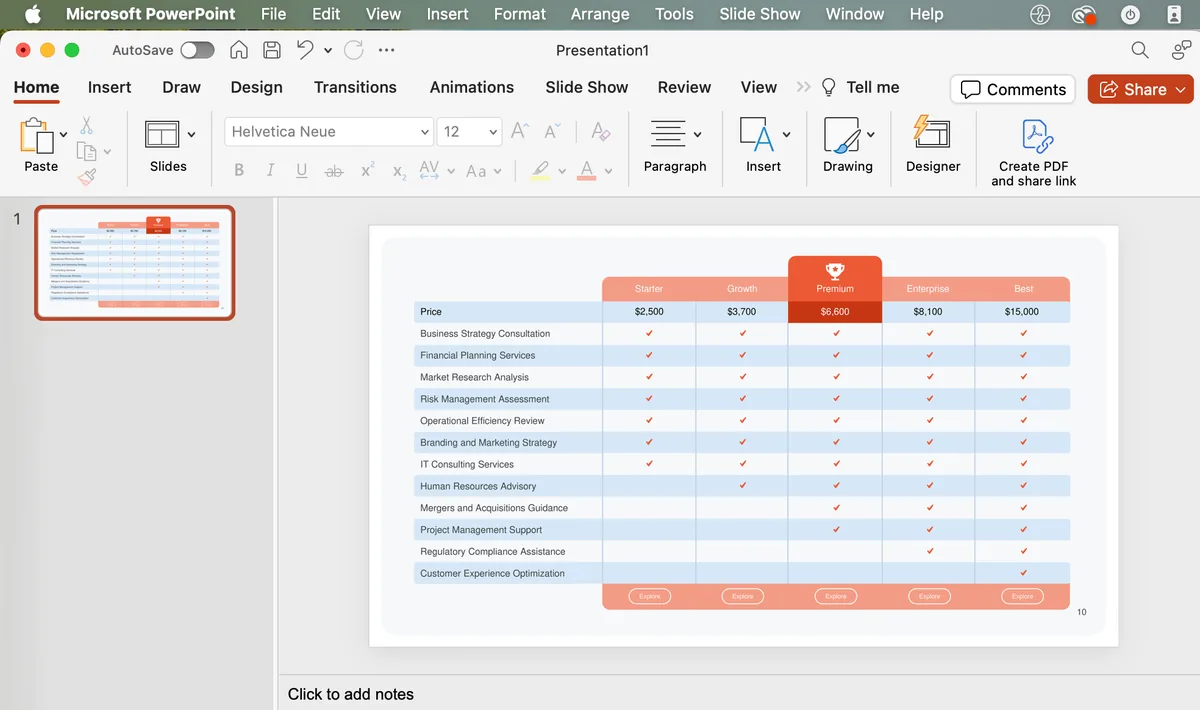Switch to the Animations ribbon tab
Screen dimensions: 1200x710
(x=472, y=87)
